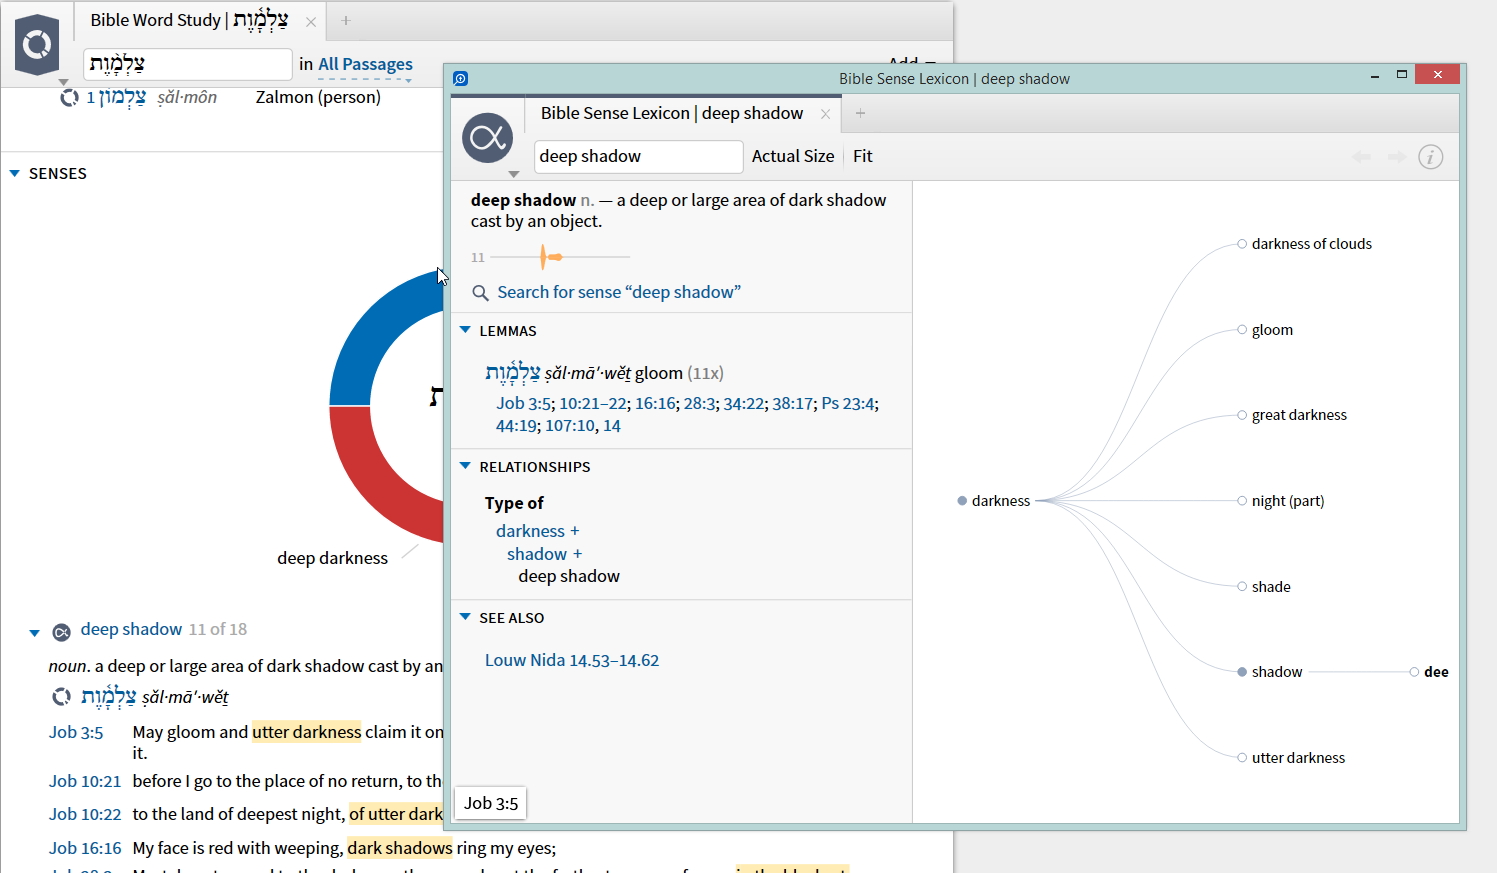Click the lemma ring icon before ṣǎl·mā'·wět

pyautogui.click(x=62, y=696)
